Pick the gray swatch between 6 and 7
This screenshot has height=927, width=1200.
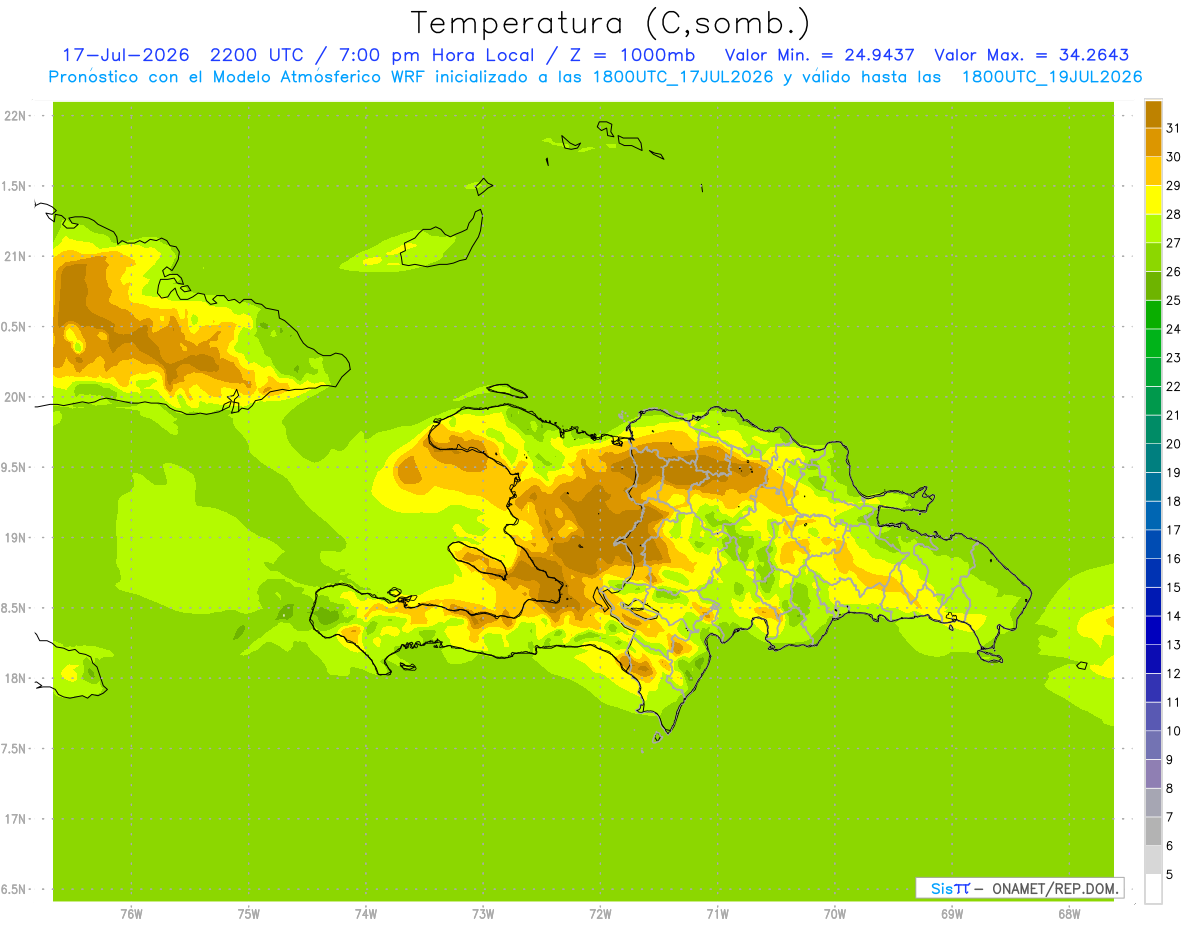(1153, 831)
